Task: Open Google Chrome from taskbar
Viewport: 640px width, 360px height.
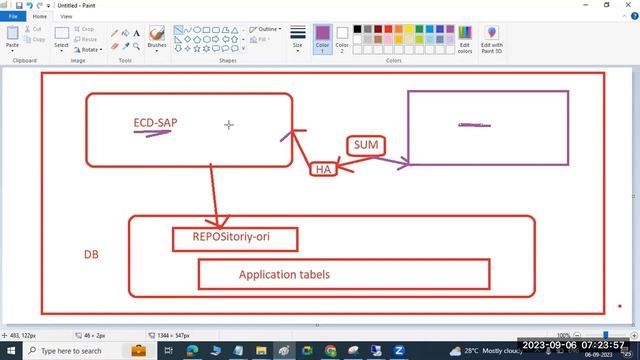Action: click(330, 351)
